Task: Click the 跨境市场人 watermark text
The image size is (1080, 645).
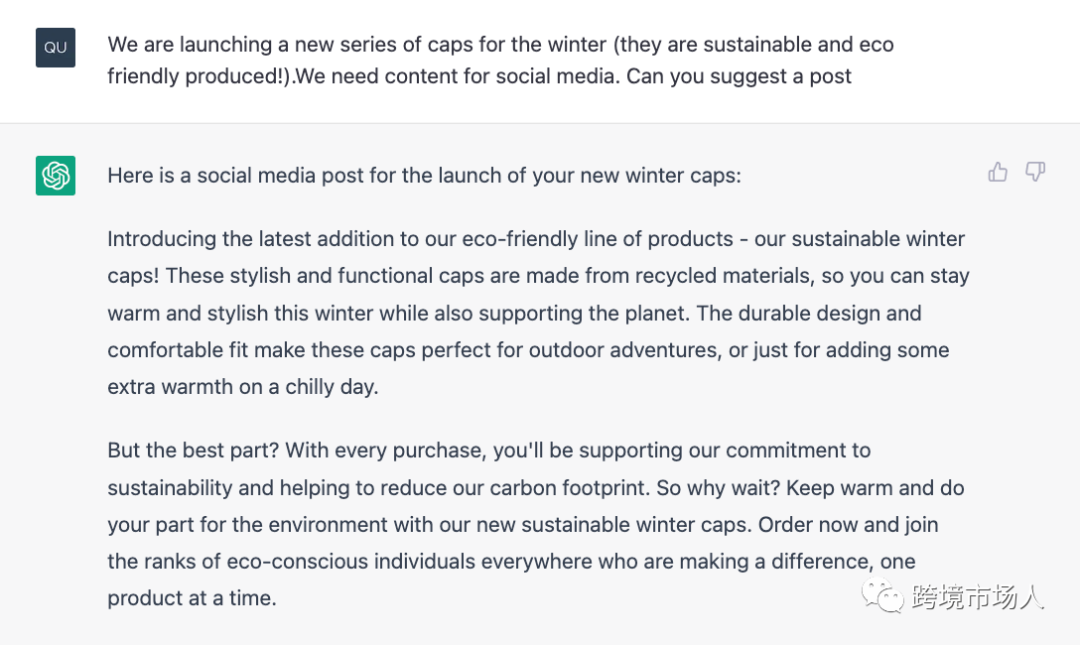Action: (x=977, y=598)
